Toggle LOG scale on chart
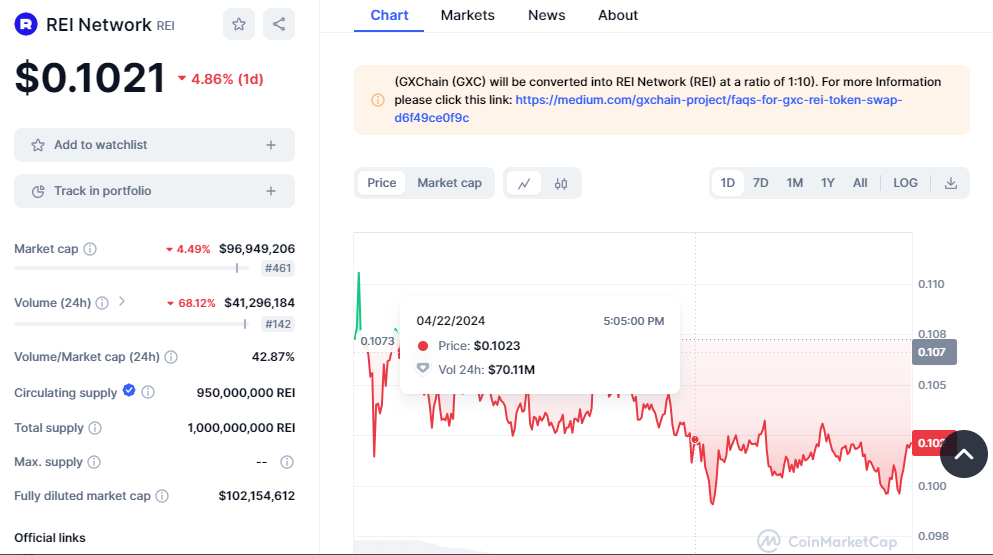 [x=905, y=183]
